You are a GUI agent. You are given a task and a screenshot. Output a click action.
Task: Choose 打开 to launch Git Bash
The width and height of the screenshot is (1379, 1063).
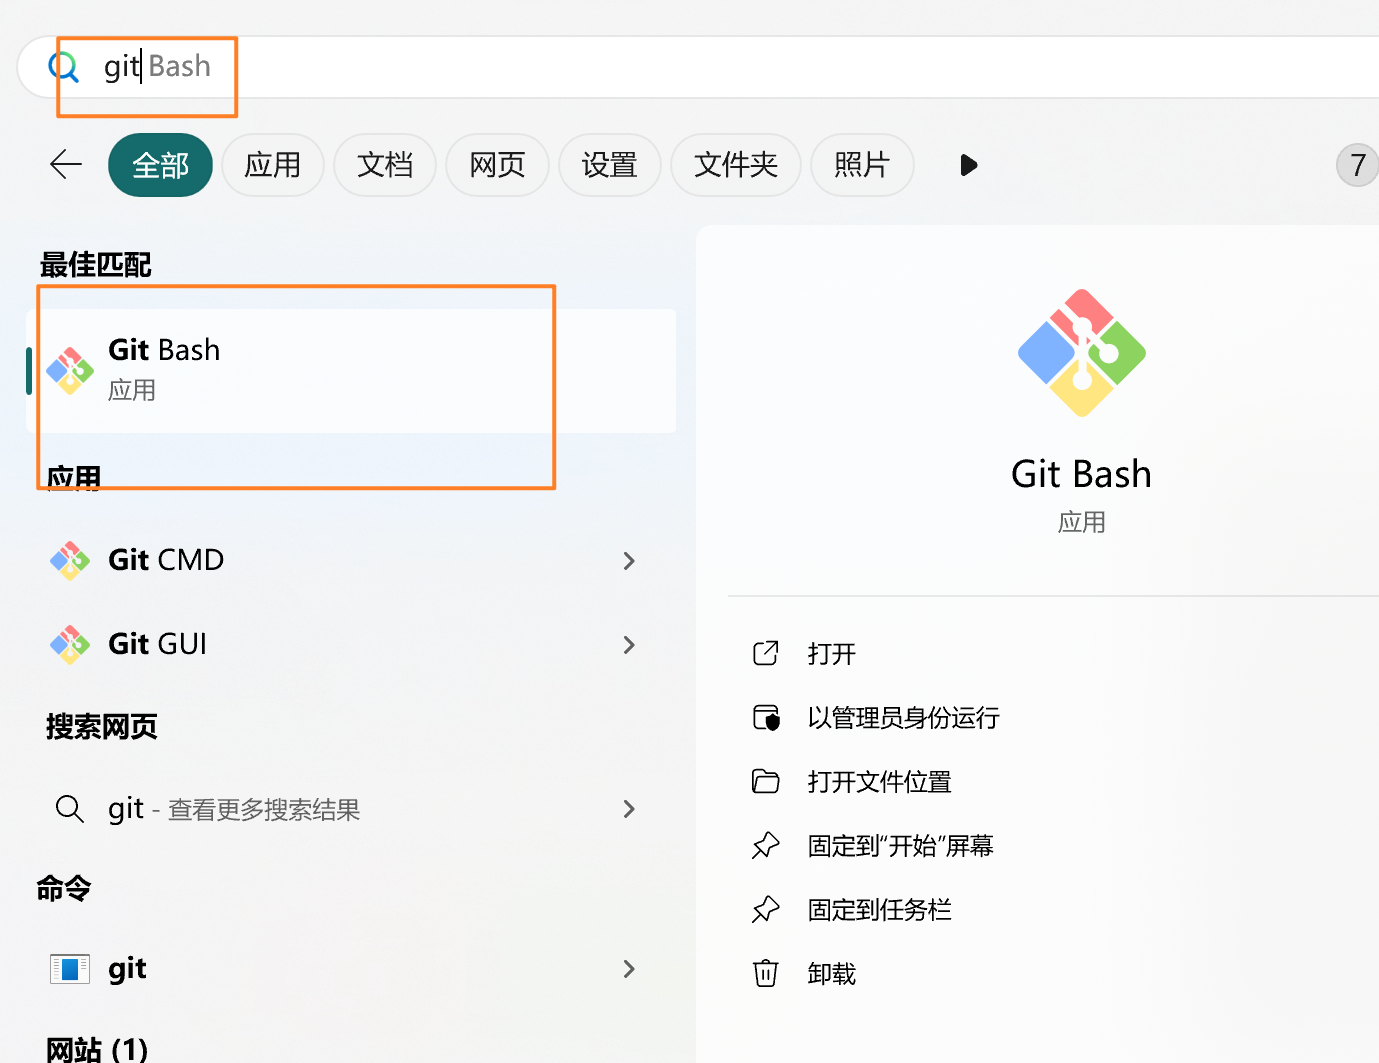pyautogui.click(x=831, y=654)
